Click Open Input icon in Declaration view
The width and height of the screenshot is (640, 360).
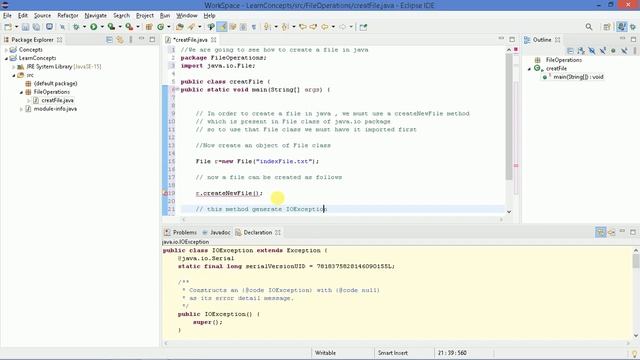coord(611,232)
